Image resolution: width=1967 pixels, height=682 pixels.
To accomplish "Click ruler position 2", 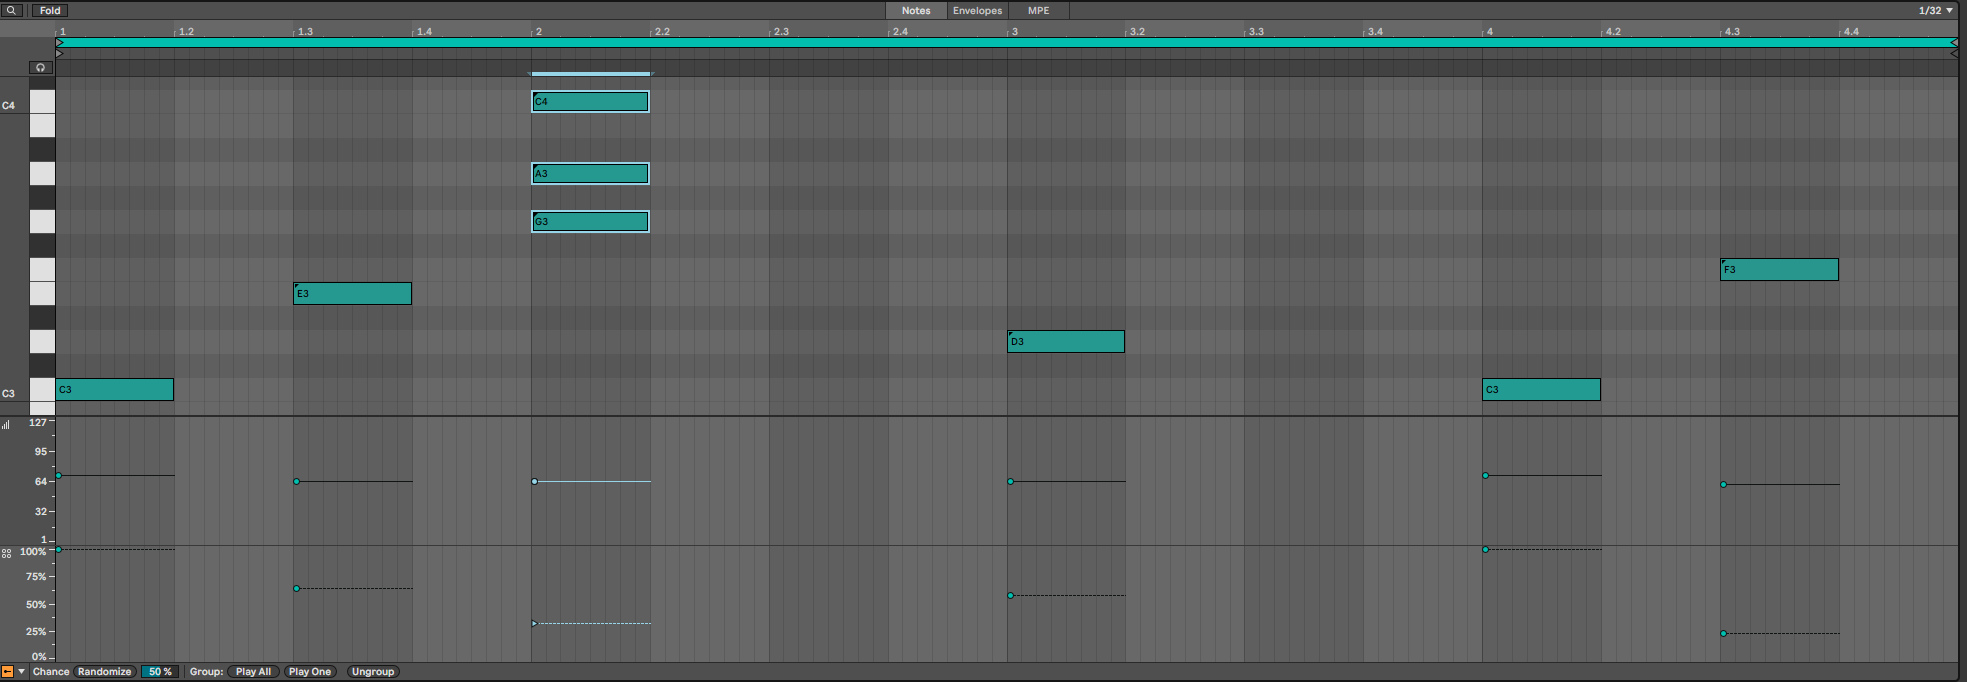I will (538, 32).
